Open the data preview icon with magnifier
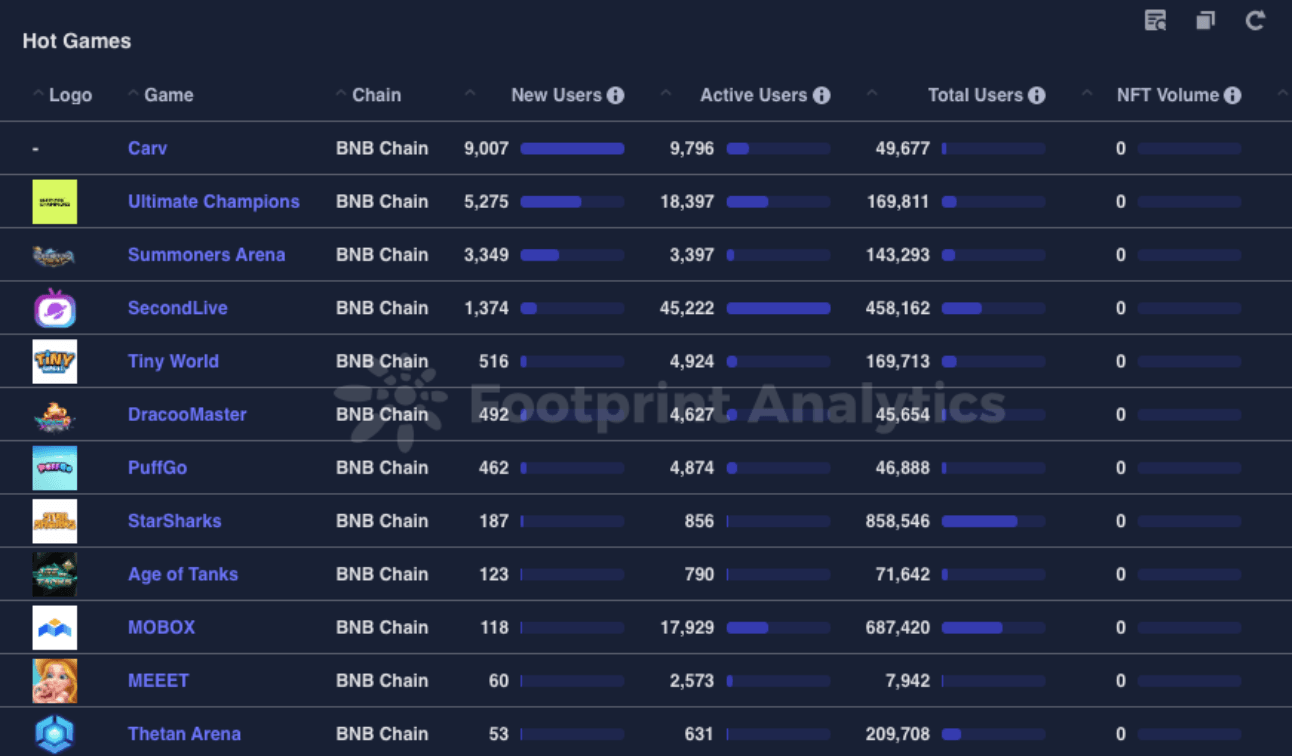The height and width of the screenshot is (756, 1292). pos(1156,20)
